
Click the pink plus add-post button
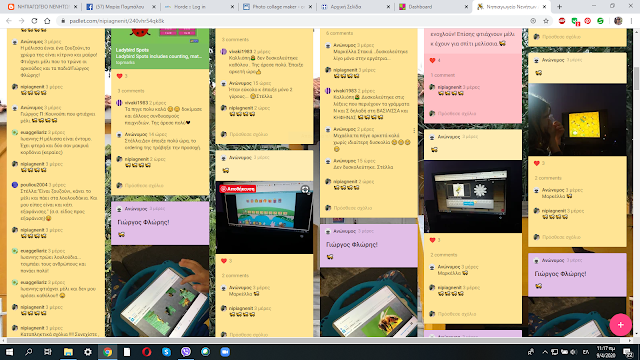click(x=620, y=325)
